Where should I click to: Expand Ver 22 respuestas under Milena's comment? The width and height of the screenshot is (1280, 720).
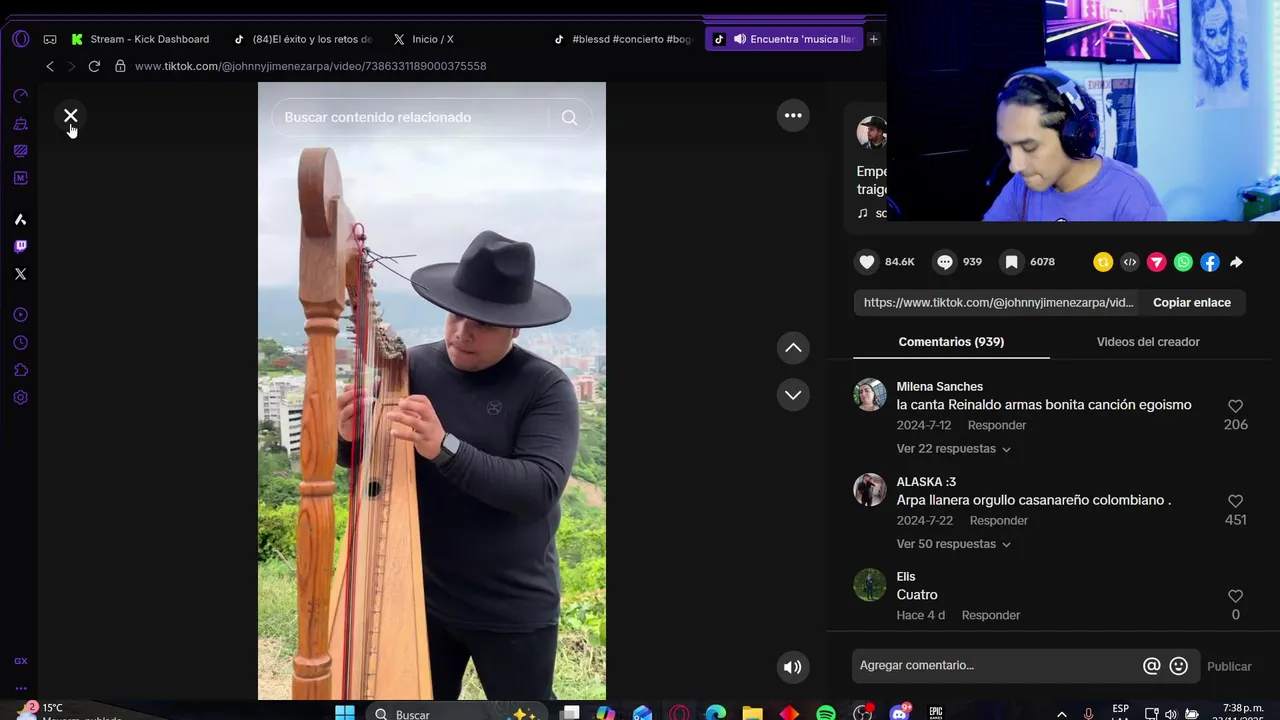(954, 449)
